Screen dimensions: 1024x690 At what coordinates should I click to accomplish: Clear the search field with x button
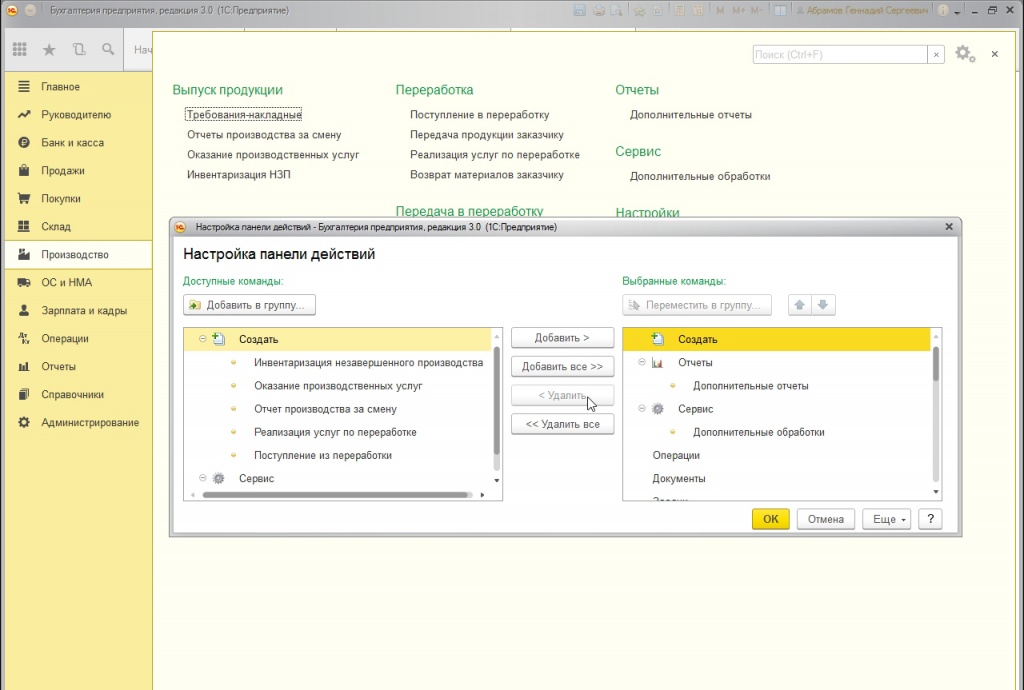[x=936, y=55]
